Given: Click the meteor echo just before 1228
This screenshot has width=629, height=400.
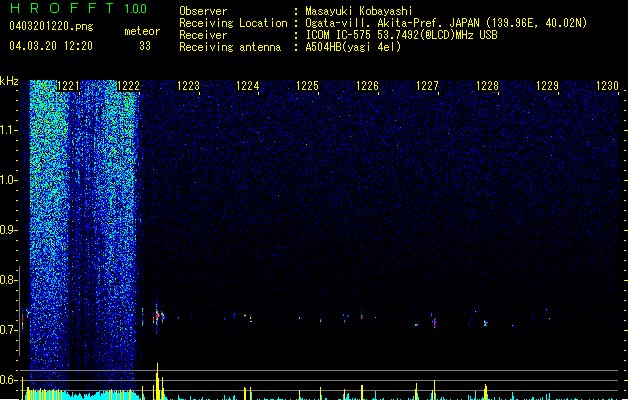Looking at the screenshot, I should pyautogui.click(x=485, y=323).
